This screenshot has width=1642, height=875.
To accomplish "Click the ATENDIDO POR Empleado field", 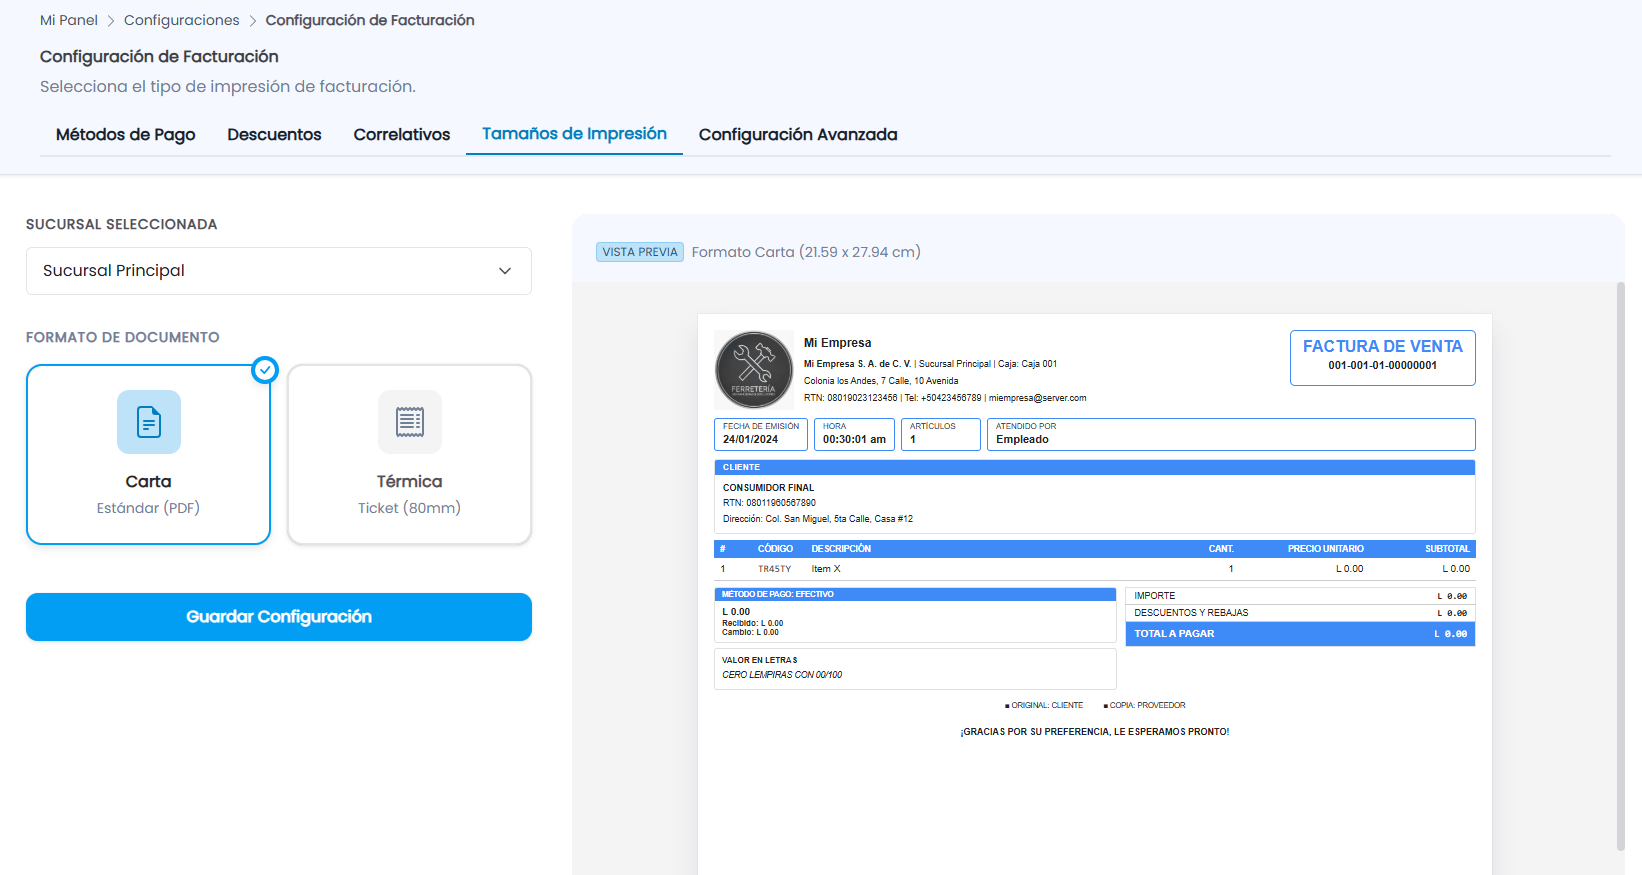I will [x=1231, y=434].
